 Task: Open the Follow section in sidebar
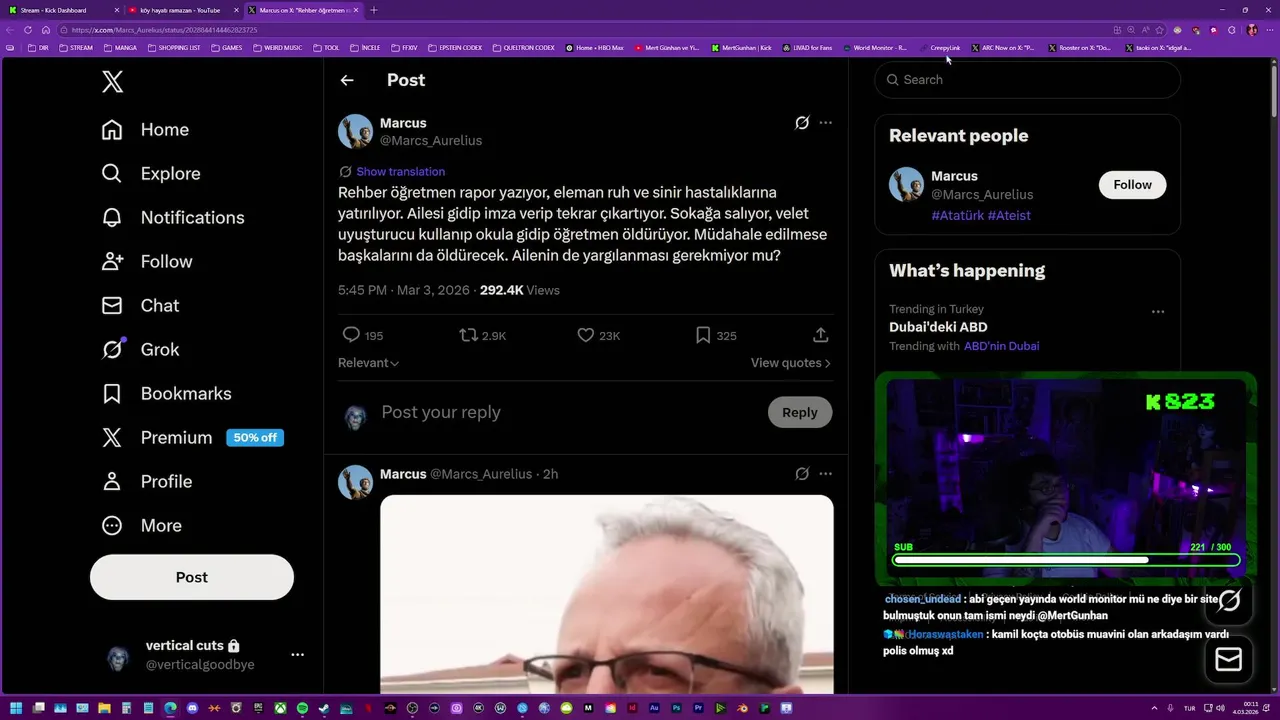coord(147,262)
